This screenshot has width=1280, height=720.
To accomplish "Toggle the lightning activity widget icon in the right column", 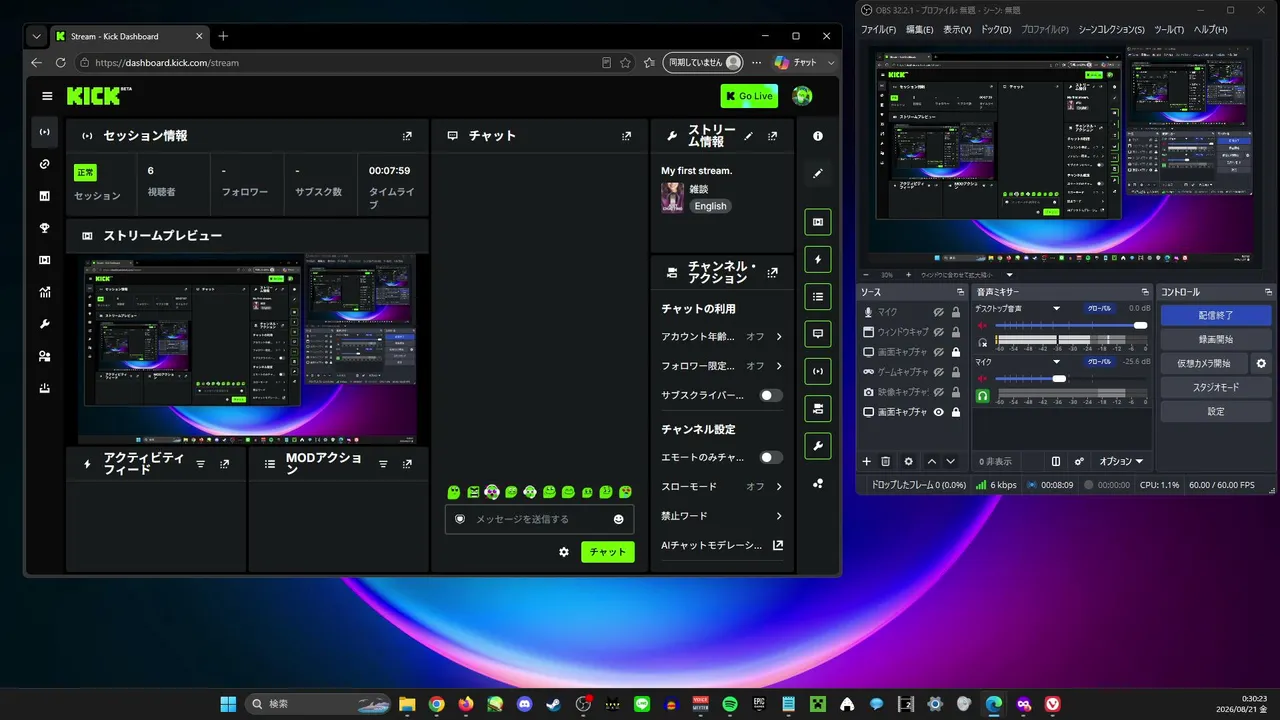I will 818,260.
